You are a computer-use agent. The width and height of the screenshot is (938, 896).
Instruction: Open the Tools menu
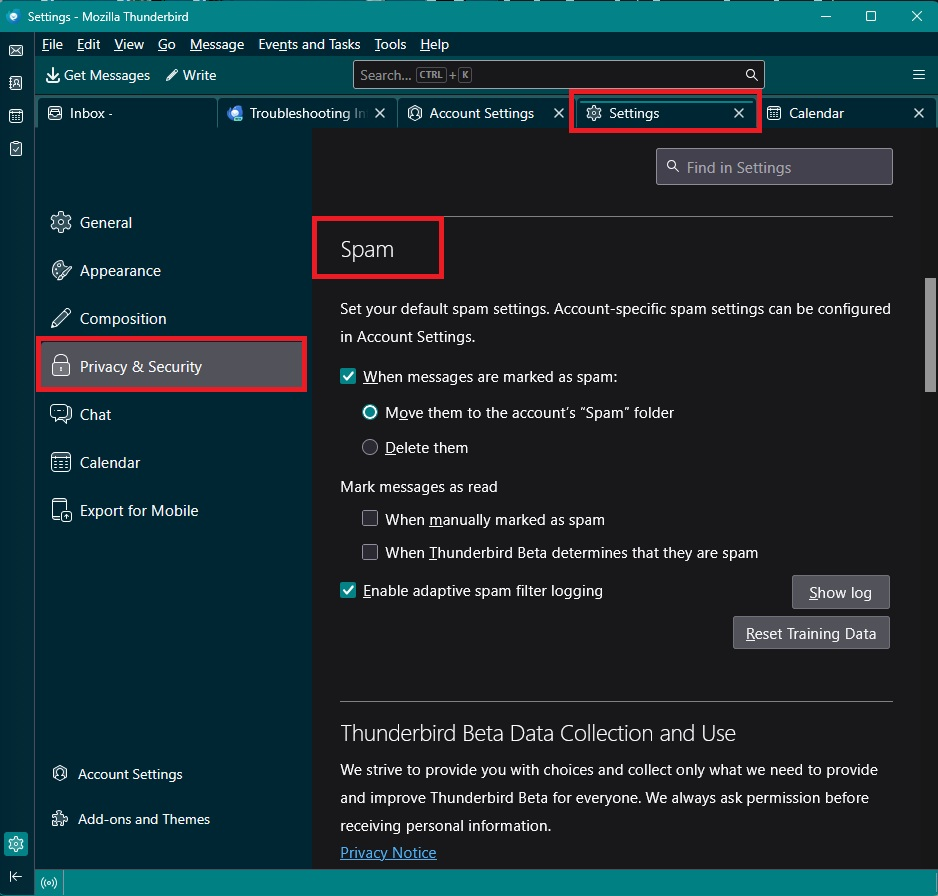pyautogui.click(x=390, y=44)
